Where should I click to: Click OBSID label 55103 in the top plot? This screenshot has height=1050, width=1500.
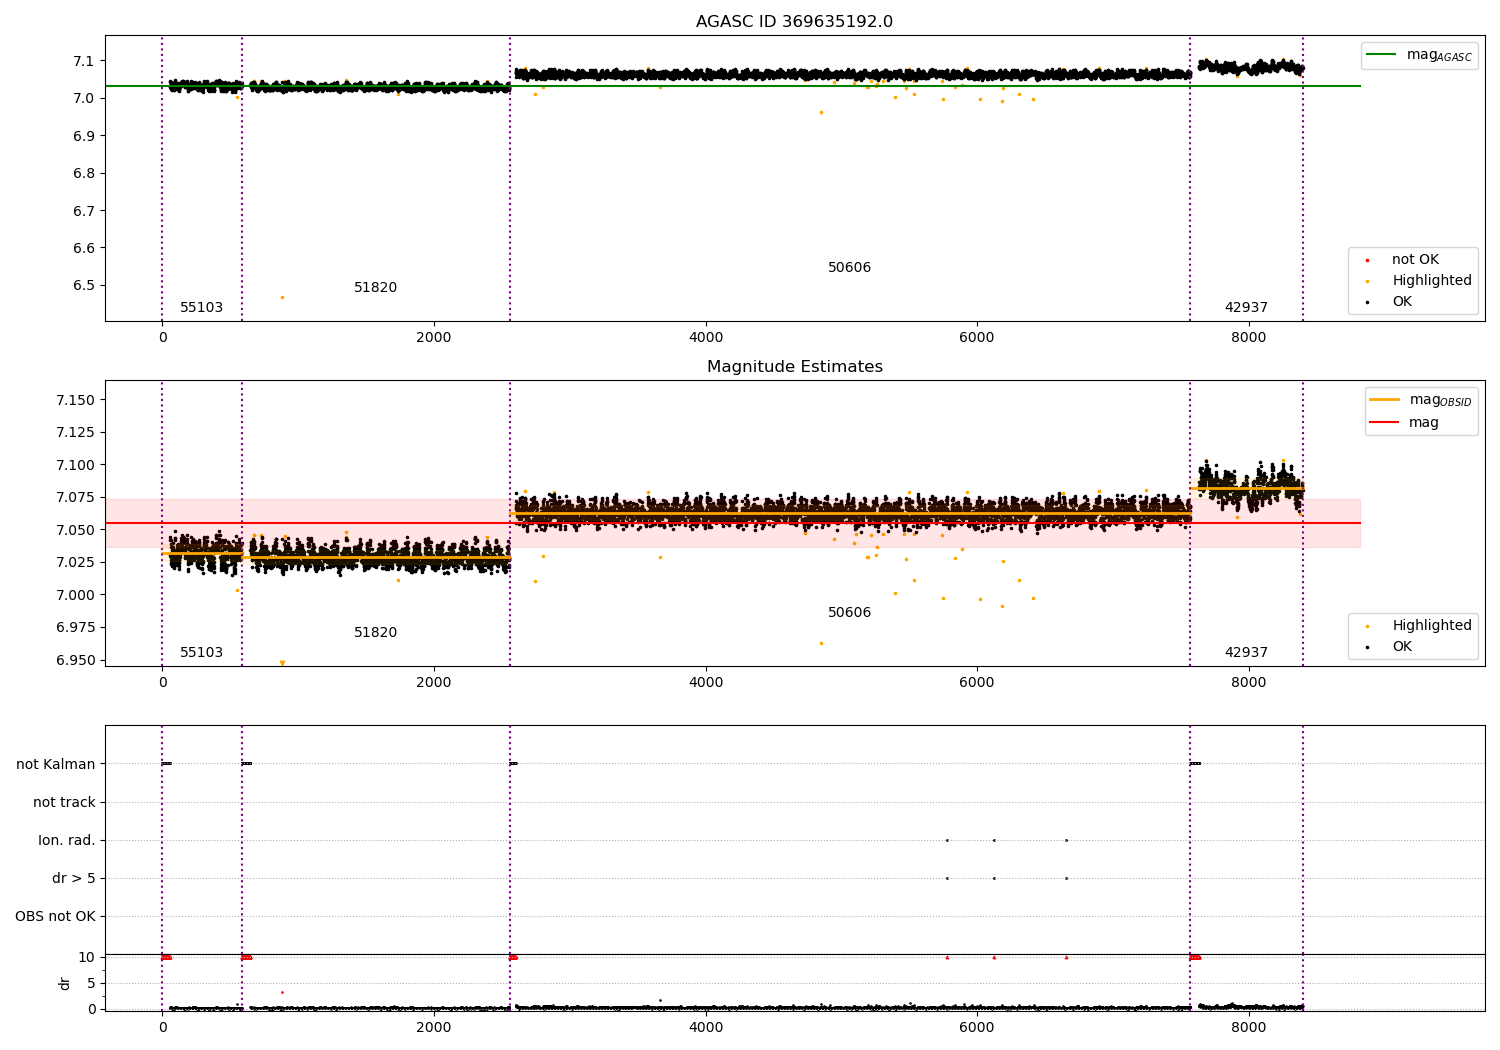pyautogui.click(x=201, y=308)
